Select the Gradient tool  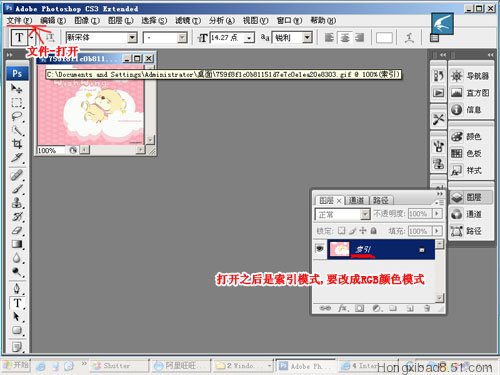(x=16, y=244)
